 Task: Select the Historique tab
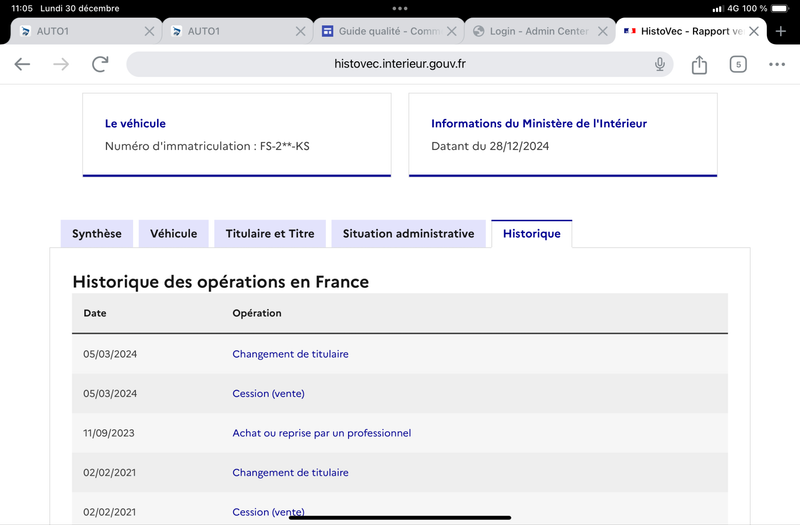tap(532, 234)
